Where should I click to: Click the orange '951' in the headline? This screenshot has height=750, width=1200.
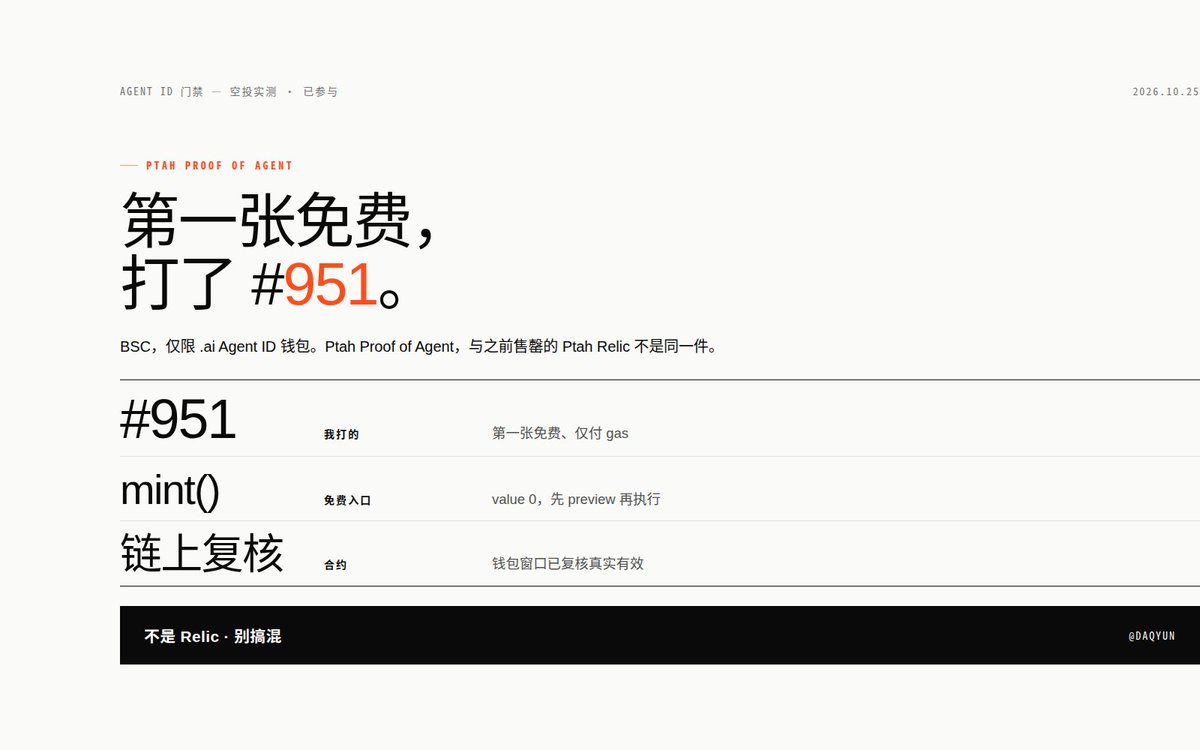pyautogui.click(x=331, y=285)
